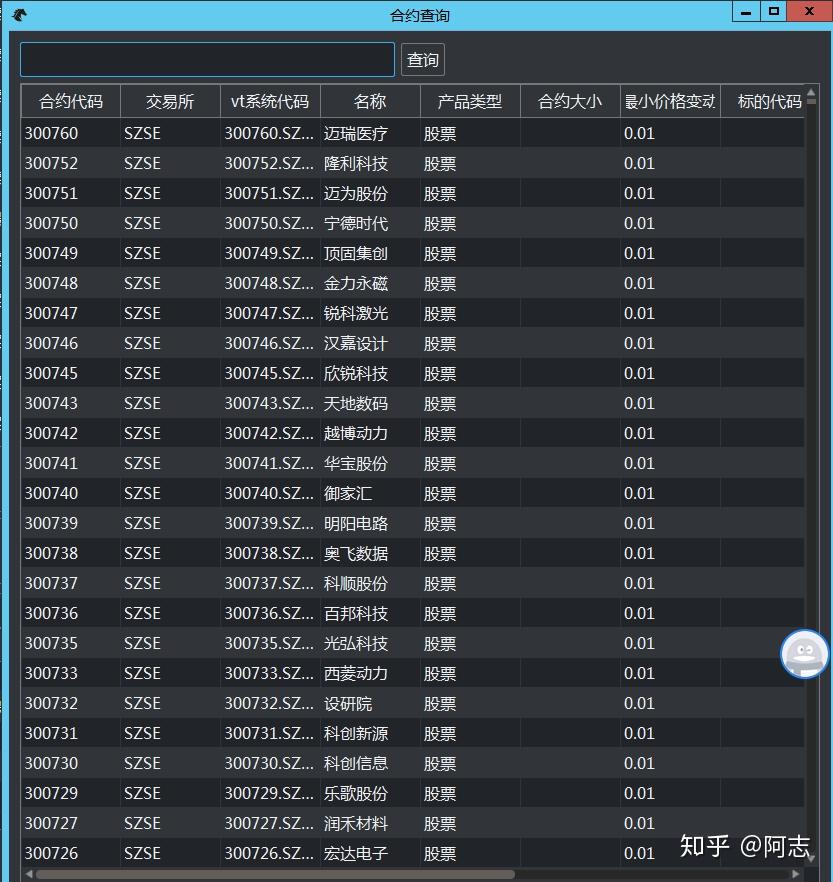
Task: Select the 宁德时代 contract row
Action: click(300, 223)
